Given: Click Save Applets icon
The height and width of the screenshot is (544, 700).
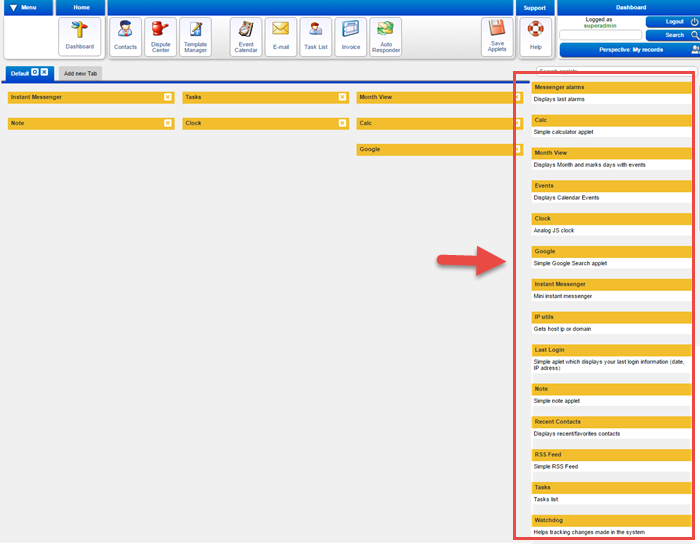Looking at the screenshot, I should pos(497,36).
